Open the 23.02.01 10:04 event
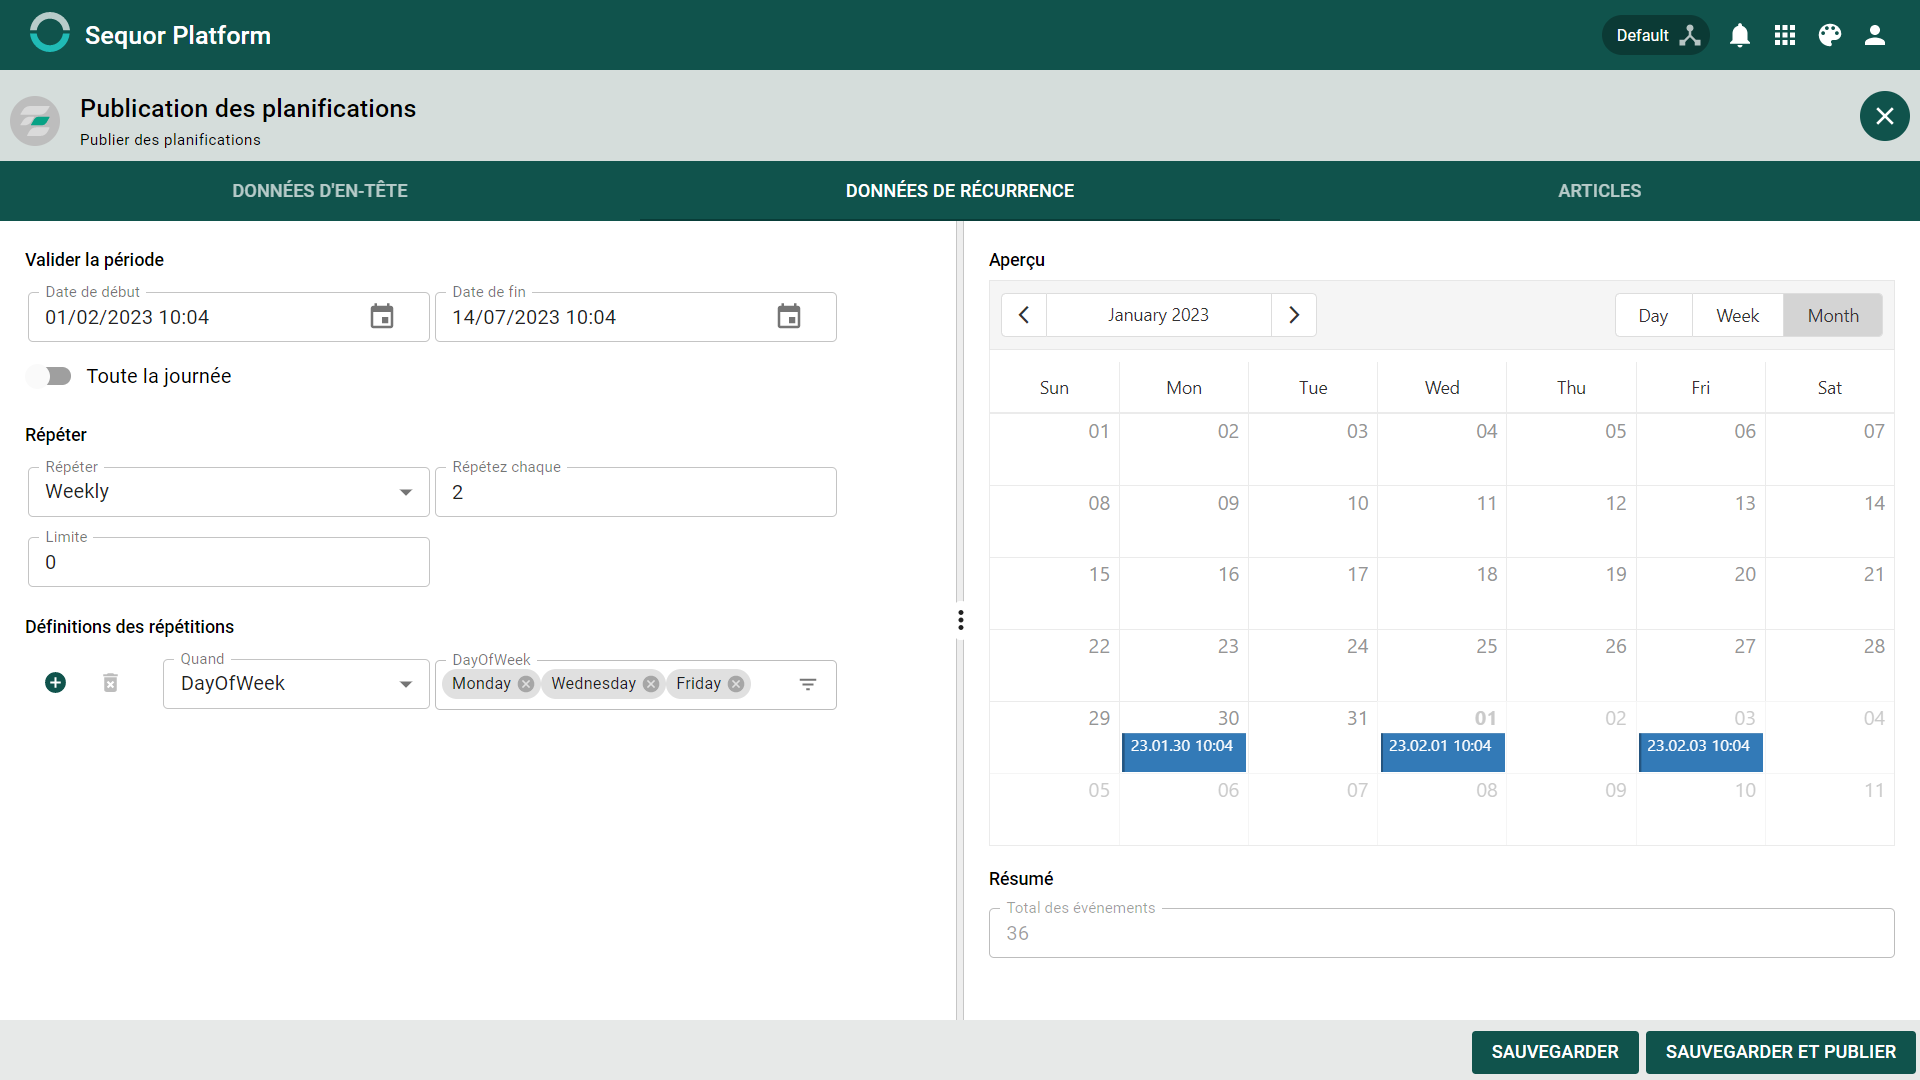 (x=1443, y=752)
